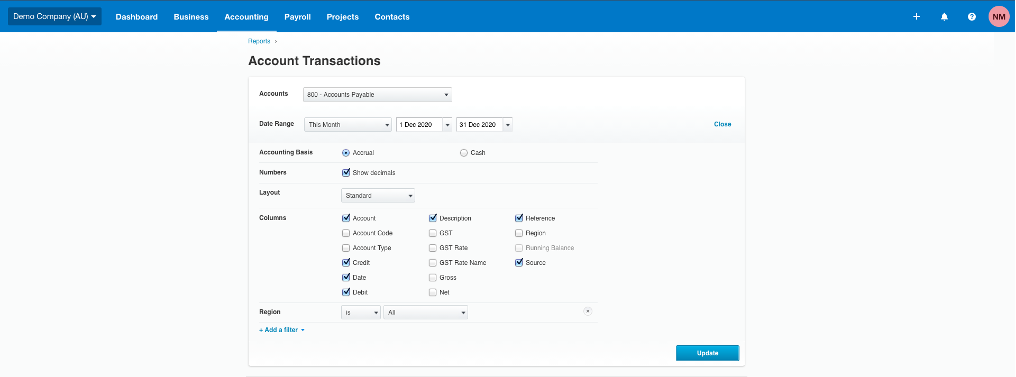Open the This Month date range dropdown

348,124
